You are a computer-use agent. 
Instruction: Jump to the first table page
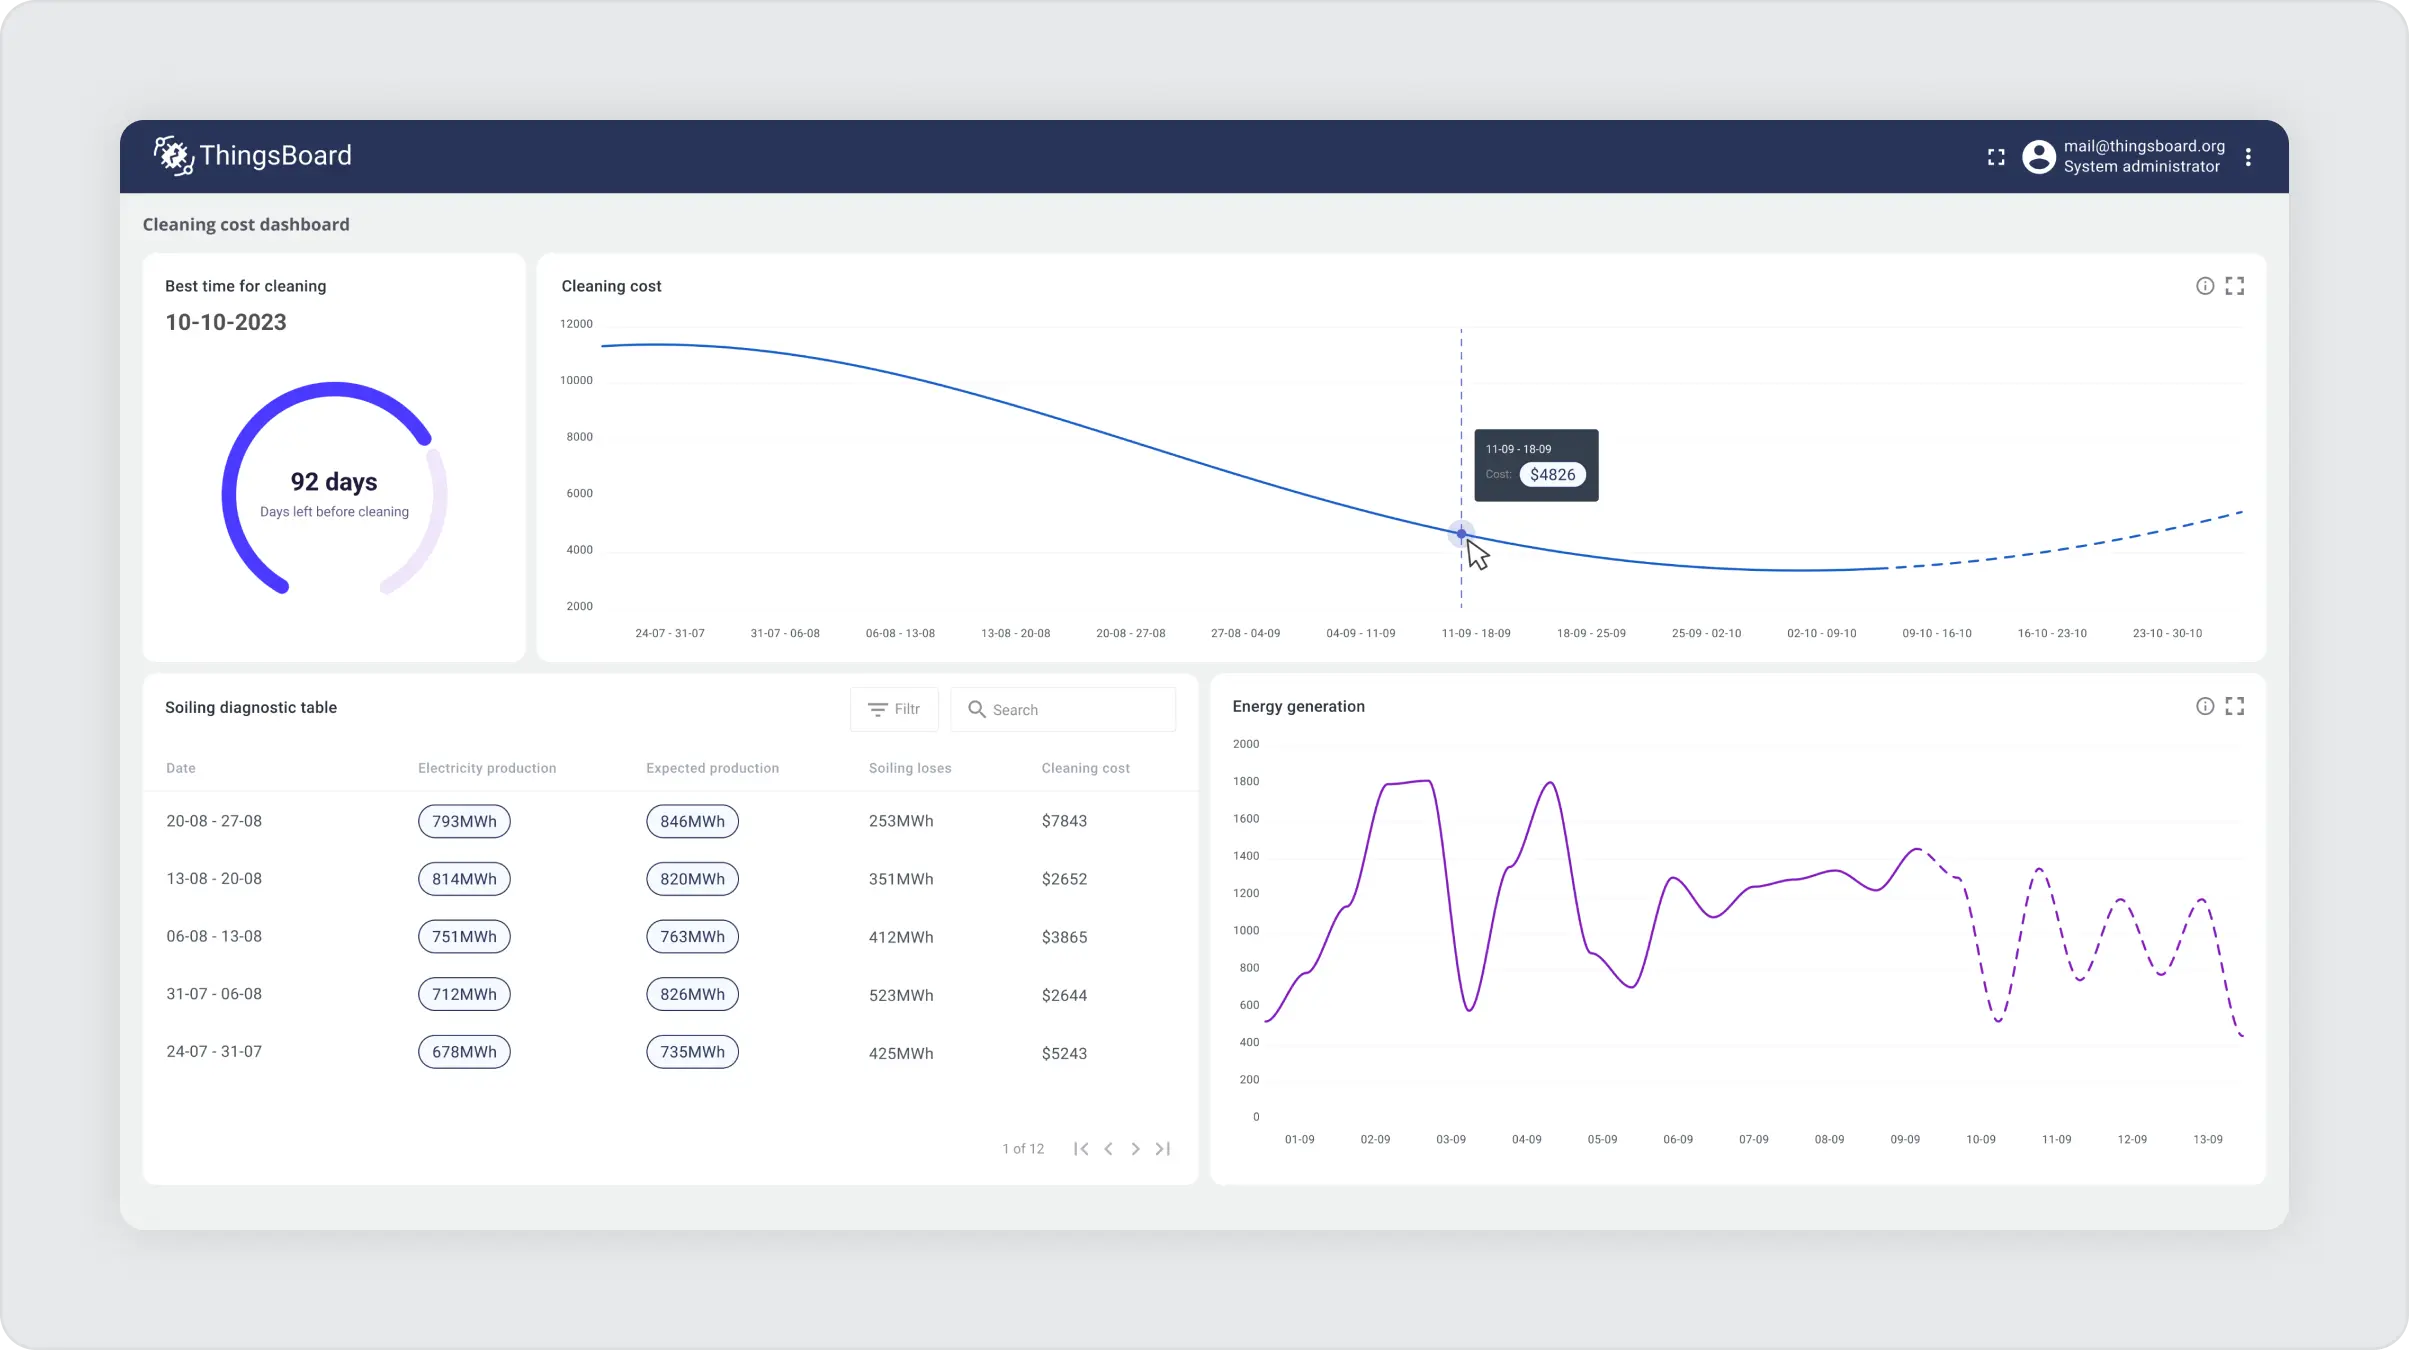pyautogui.click(x=1081, y=1148)
